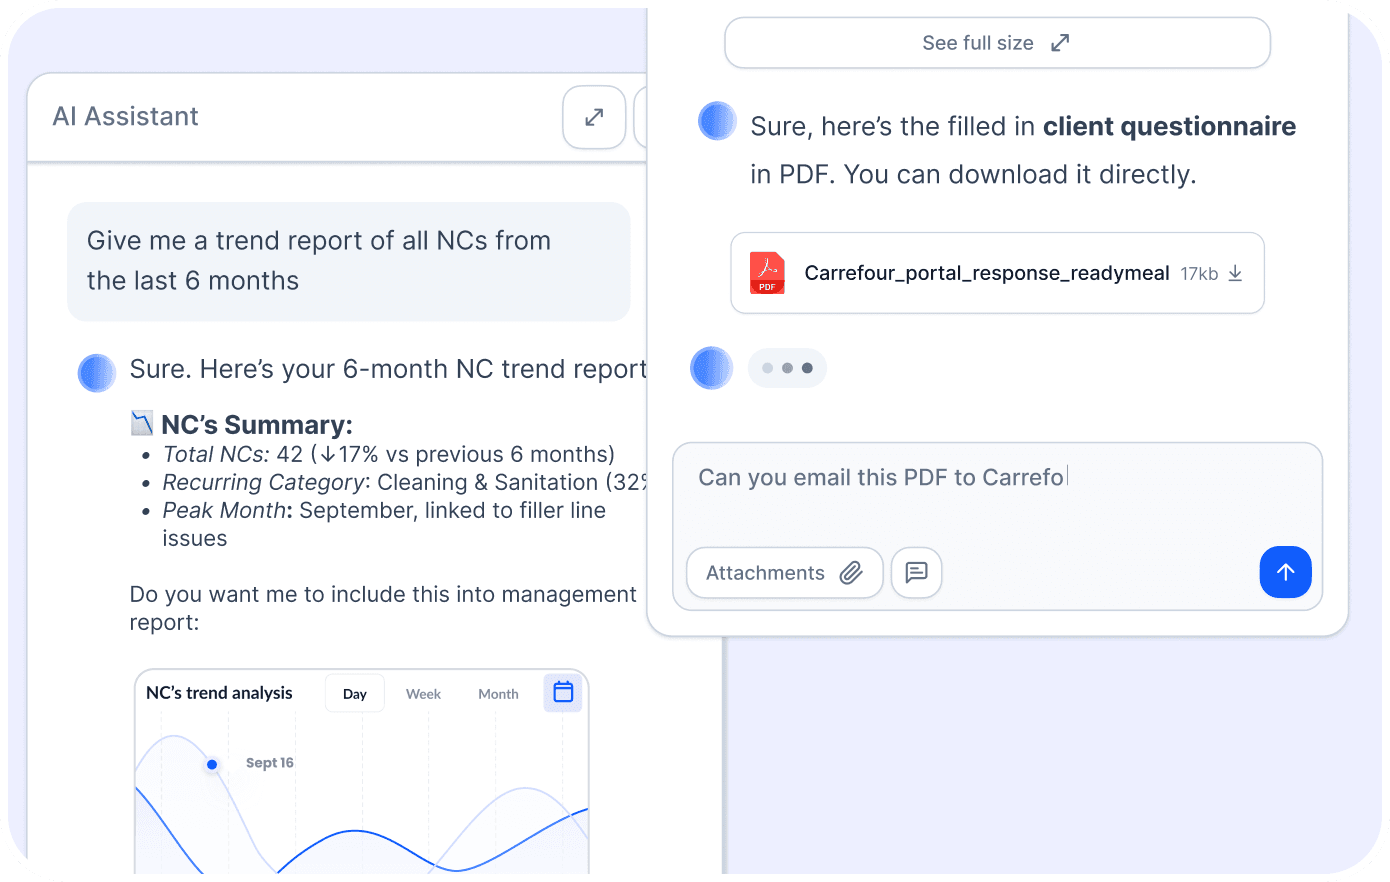Click the management report question text
This screenshot has width=1390, height=882.
[383, 608]
